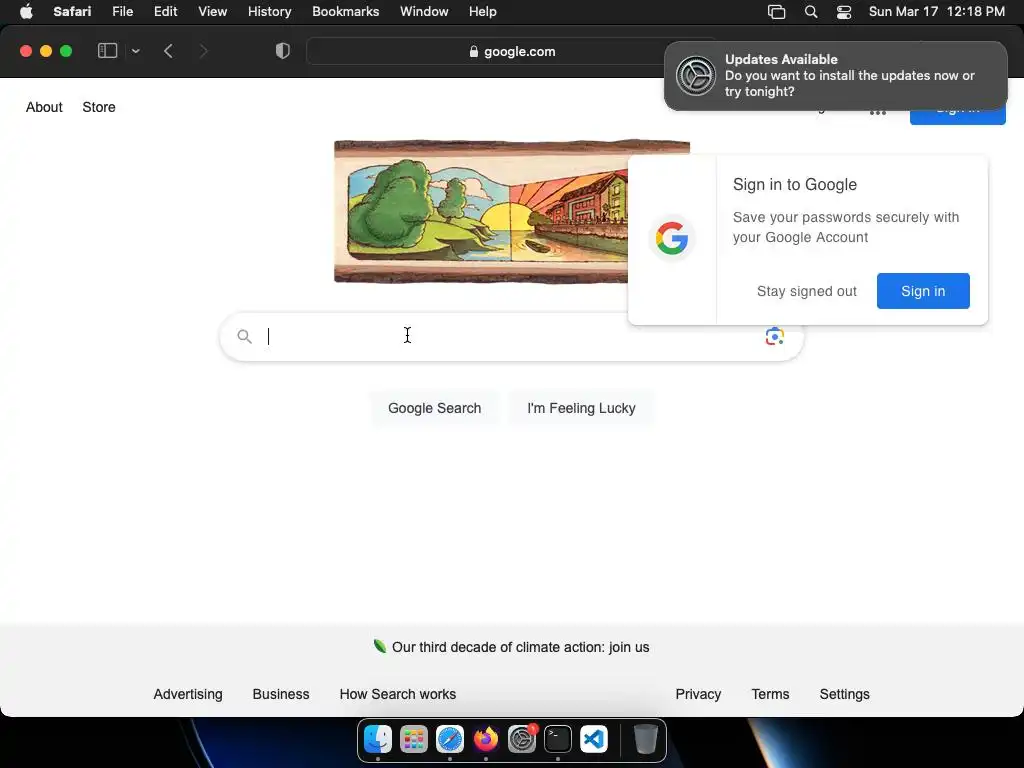This screenshot has width=1024, height=768.
Task: Open the Edit menu
Action: (165, 12)
